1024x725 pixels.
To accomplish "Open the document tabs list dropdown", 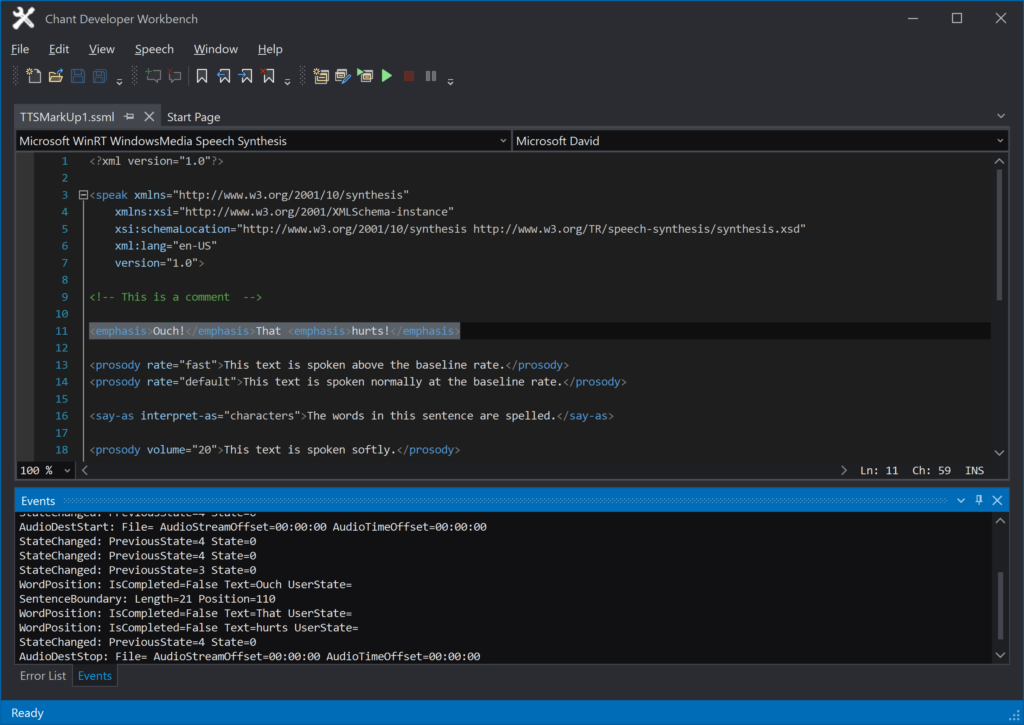I will tap(1000, 116).
